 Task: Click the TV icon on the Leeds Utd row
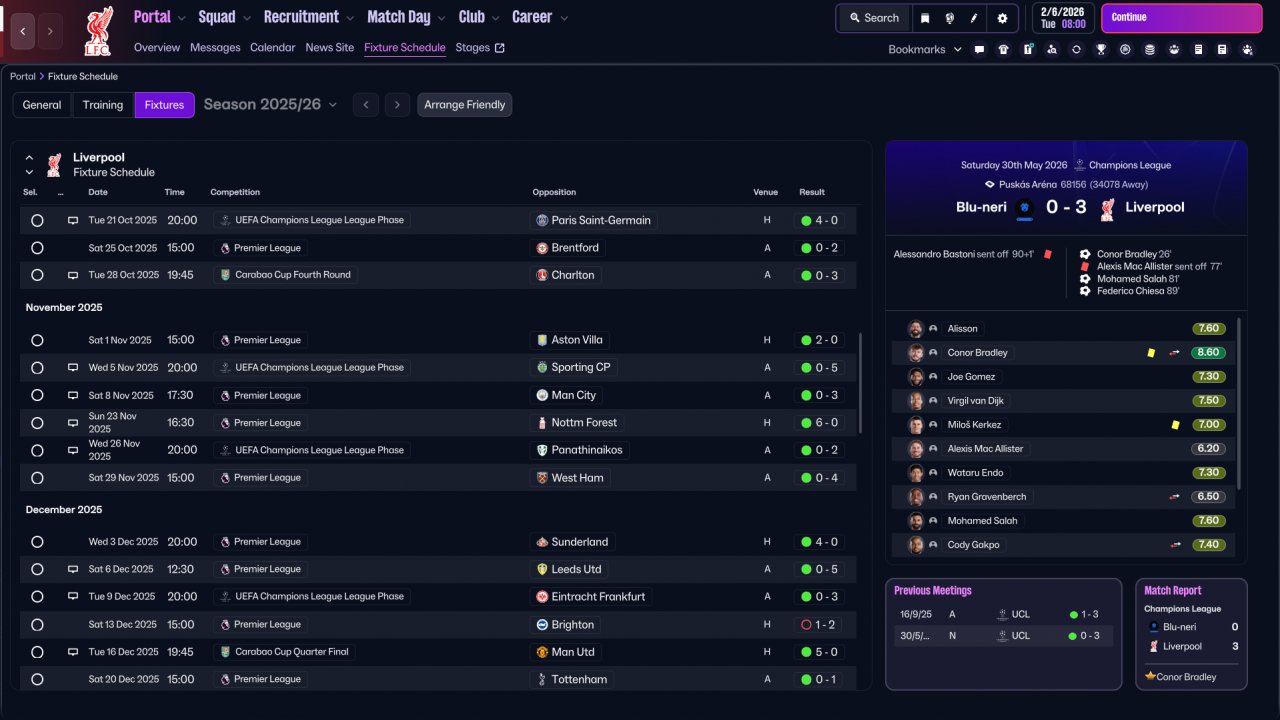(x=73, y=569)
